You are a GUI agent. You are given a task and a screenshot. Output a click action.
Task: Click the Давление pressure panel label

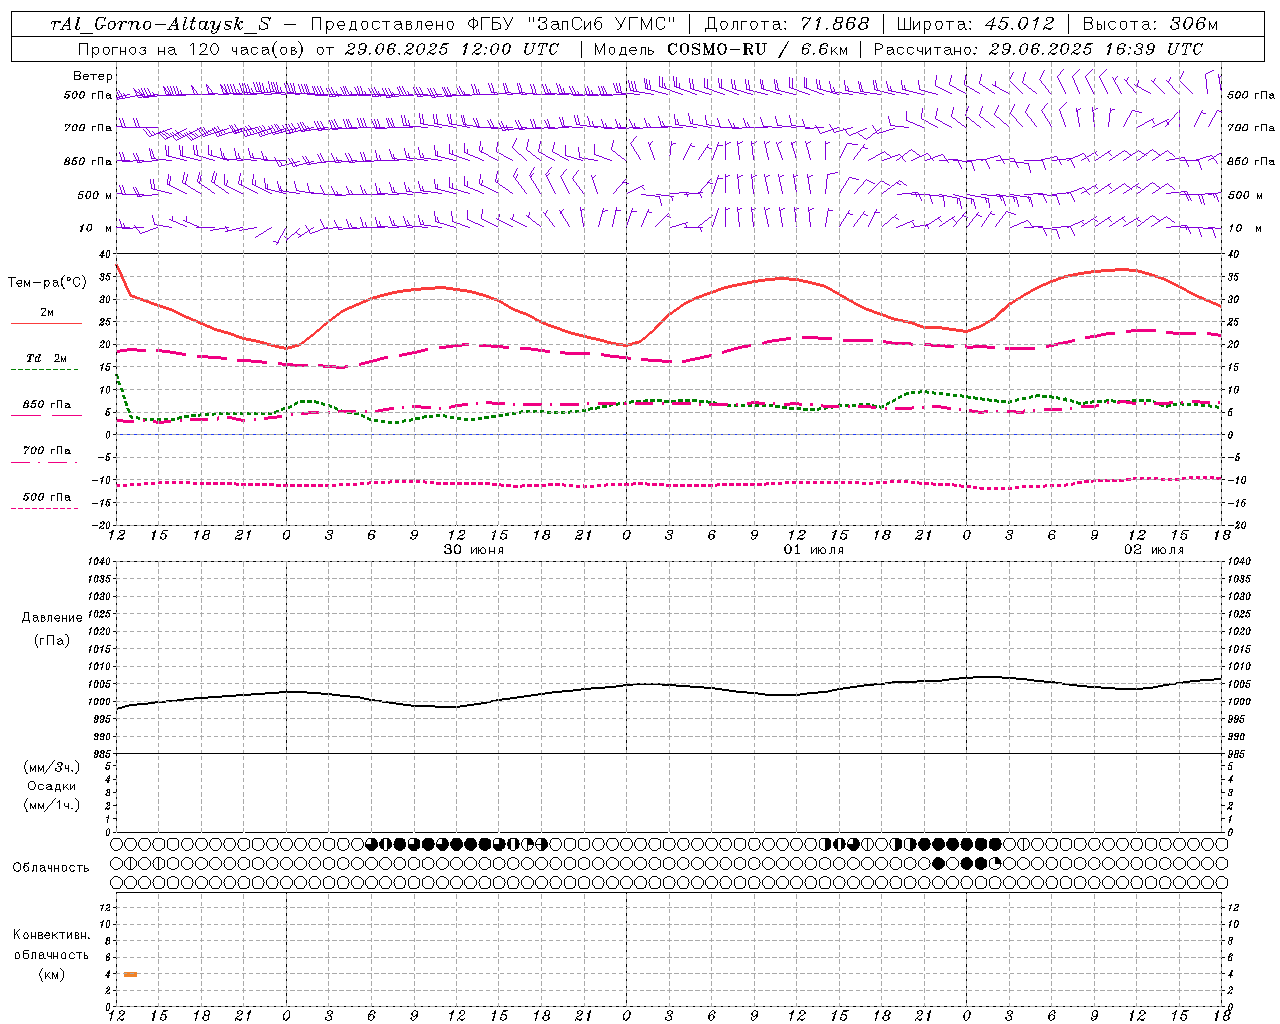(52, 618)
